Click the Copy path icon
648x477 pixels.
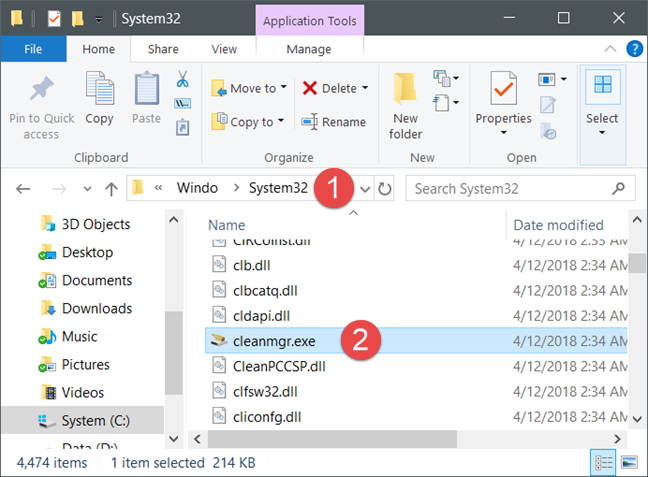click(182, 103)
